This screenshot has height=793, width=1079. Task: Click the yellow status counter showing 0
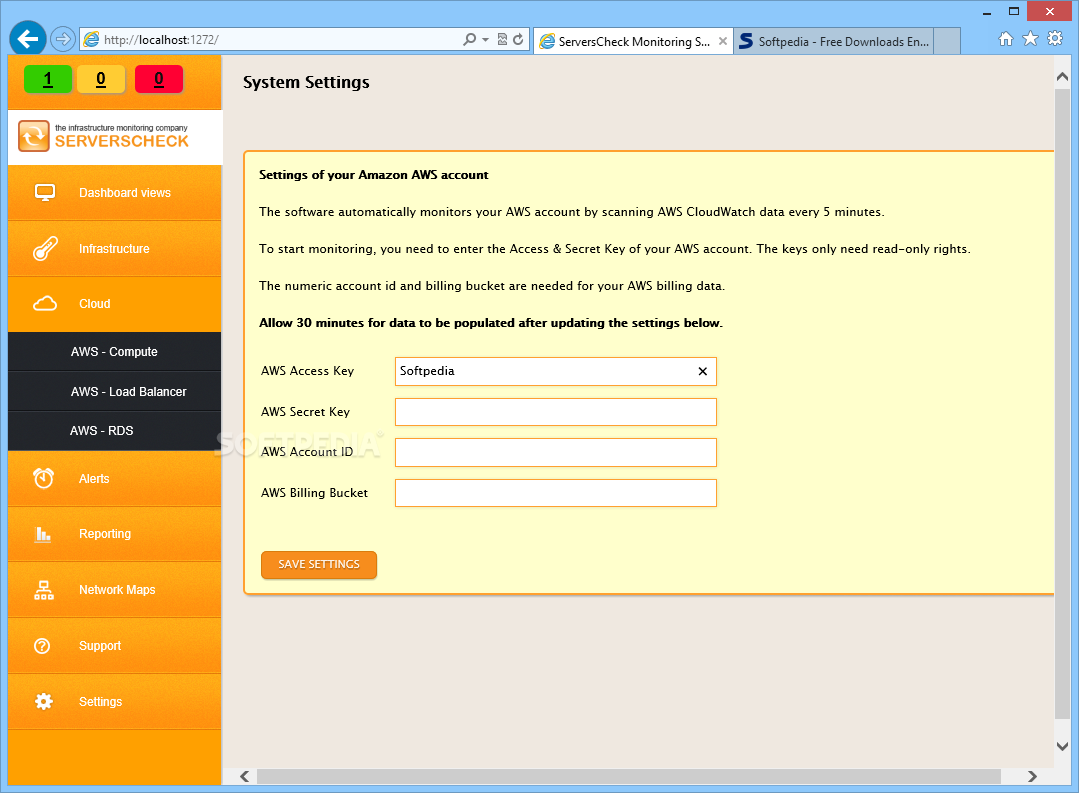pos(101,79)
